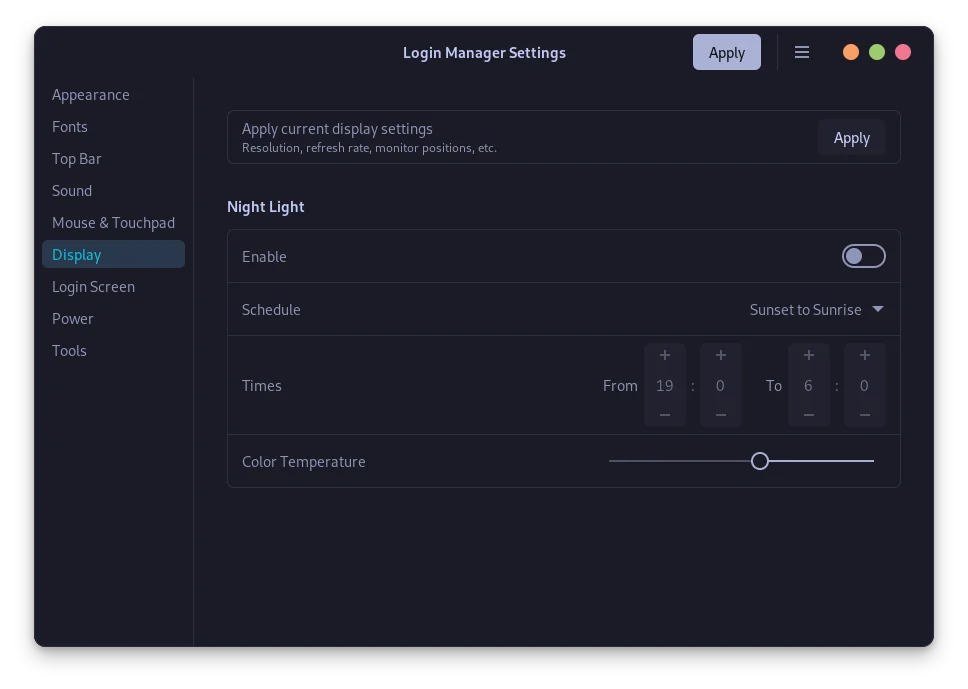Switch to the Tools section
Image resolution: width=968 pixels, height=689 pixels.
coord(69,350)
